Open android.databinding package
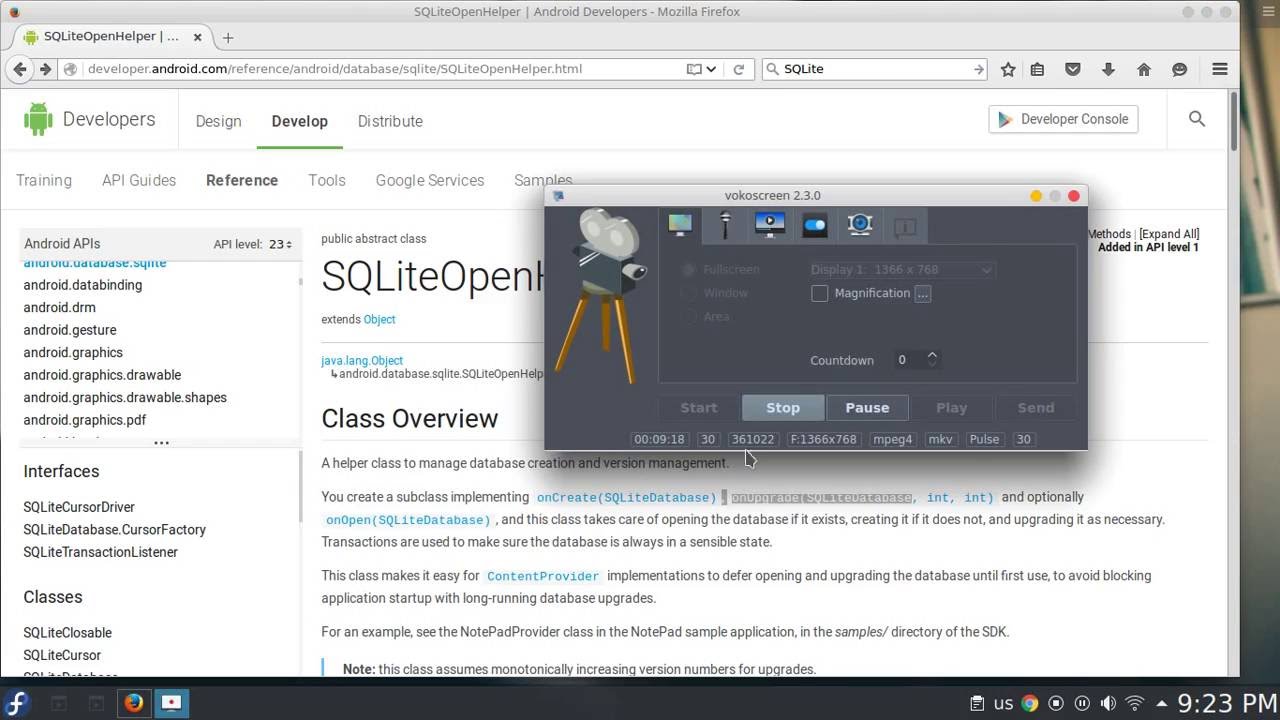This screenshot has height=720, width=1280. [83, 285]
